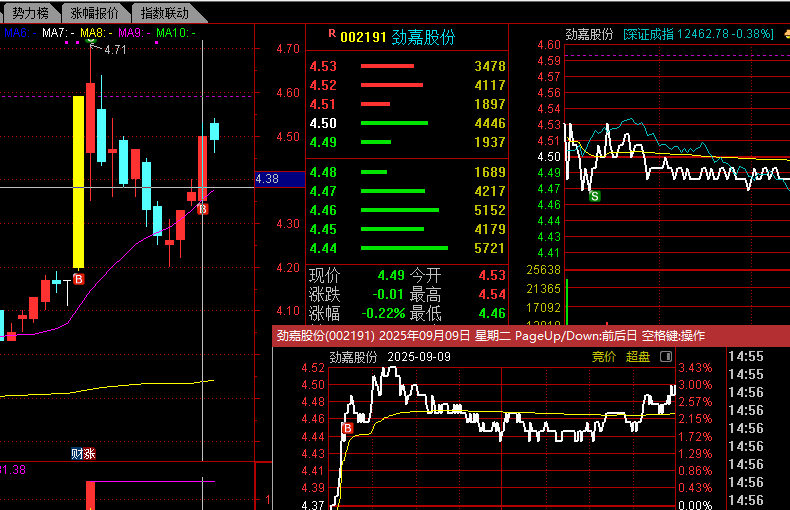Click the red B marker in the 2025-09-09 popup chart
The height and width of the screenshot is (510, 790).
point(348,428)
